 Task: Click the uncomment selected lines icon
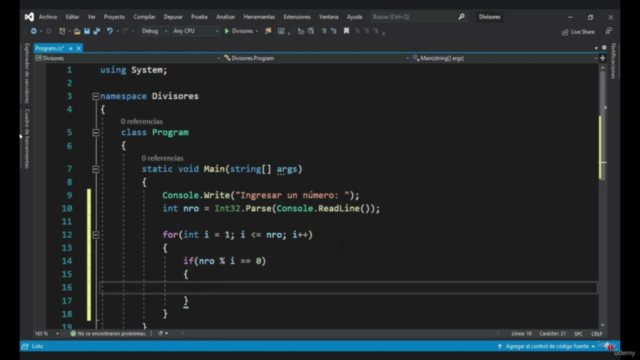[x=311, y=31]
